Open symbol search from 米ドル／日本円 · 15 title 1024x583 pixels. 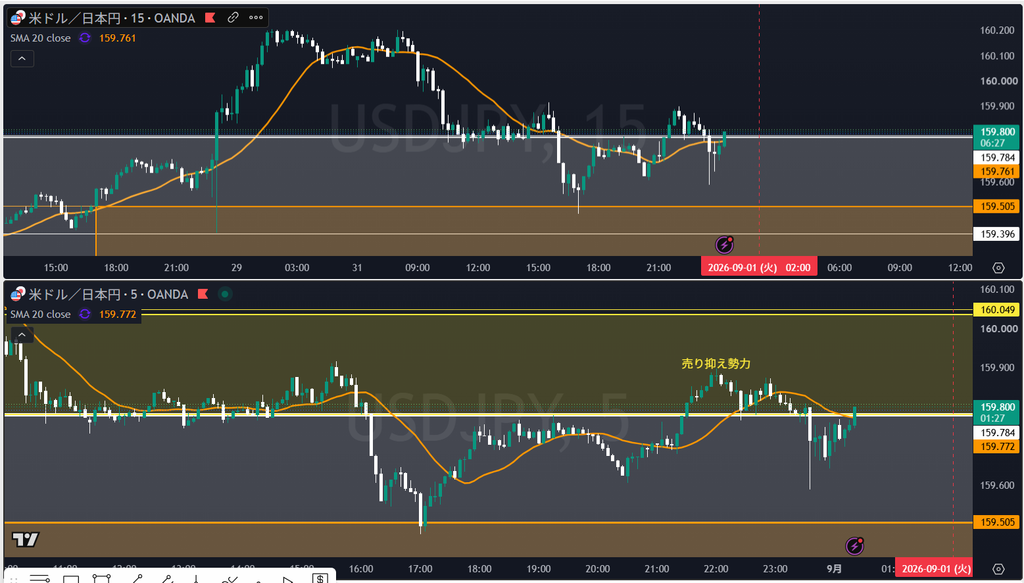[x=104, y=18]
